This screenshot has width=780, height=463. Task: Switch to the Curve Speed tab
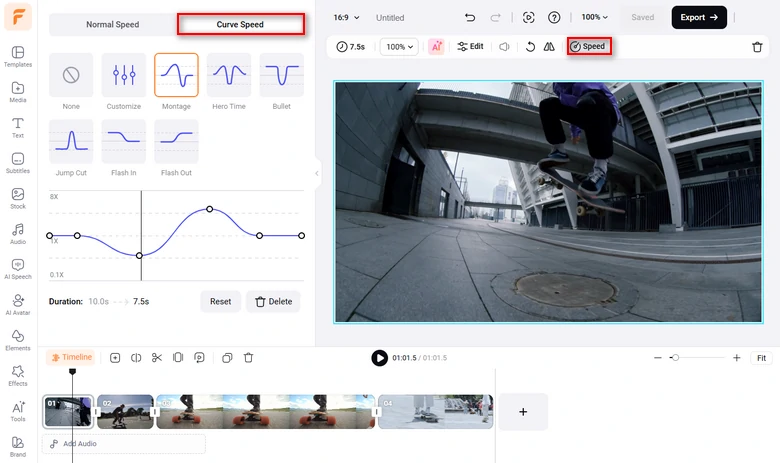coord(240,24)
